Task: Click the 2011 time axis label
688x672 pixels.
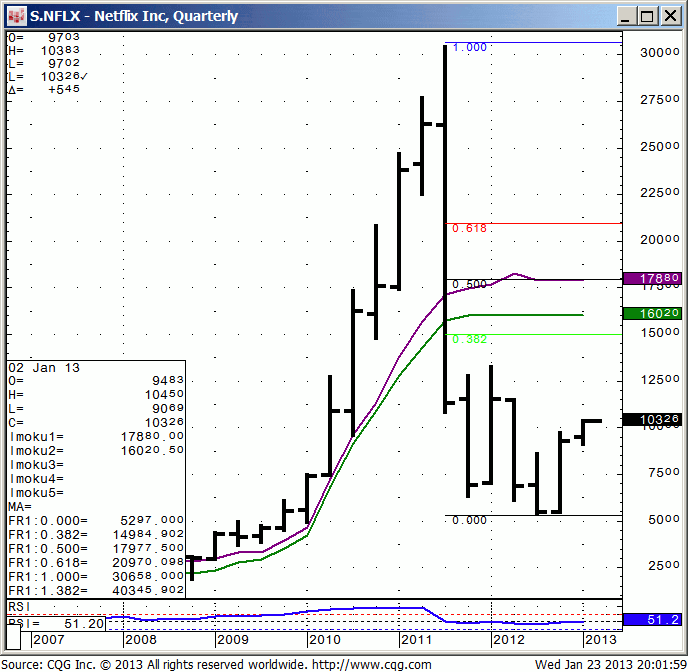Action: [x=417, y=640]
